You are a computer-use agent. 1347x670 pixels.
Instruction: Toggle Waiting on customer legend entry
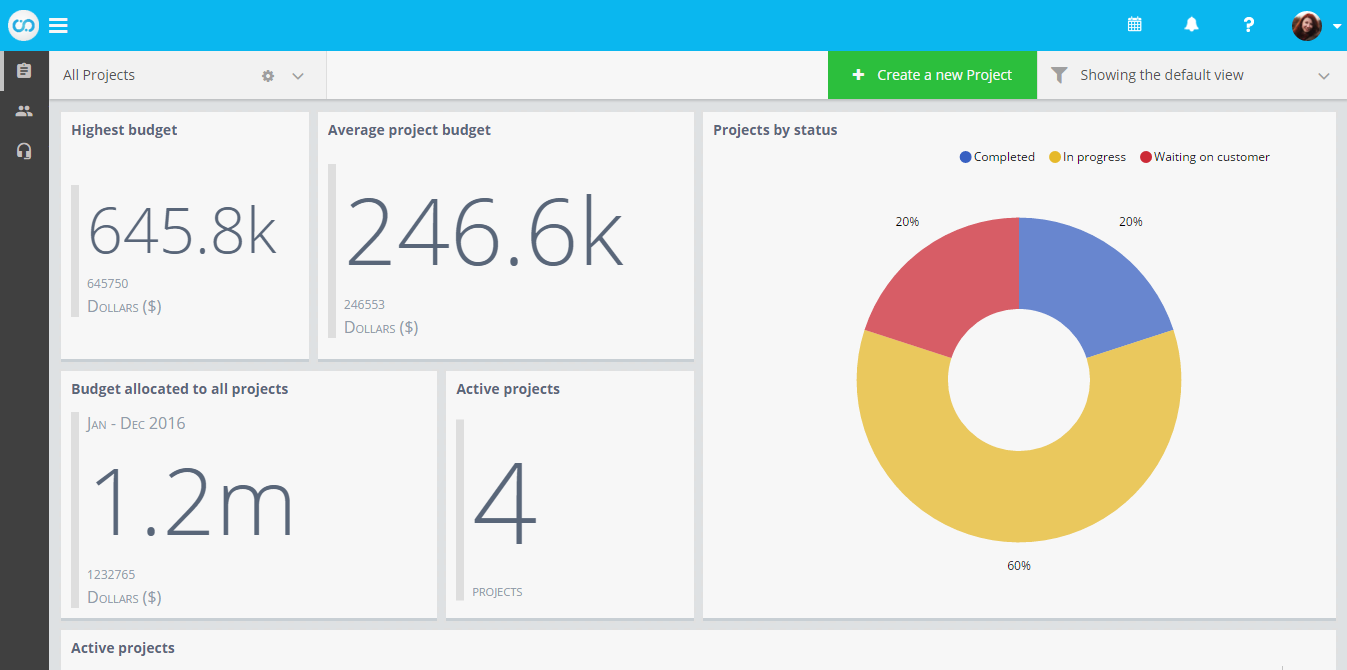click(x=1205, y=157)
